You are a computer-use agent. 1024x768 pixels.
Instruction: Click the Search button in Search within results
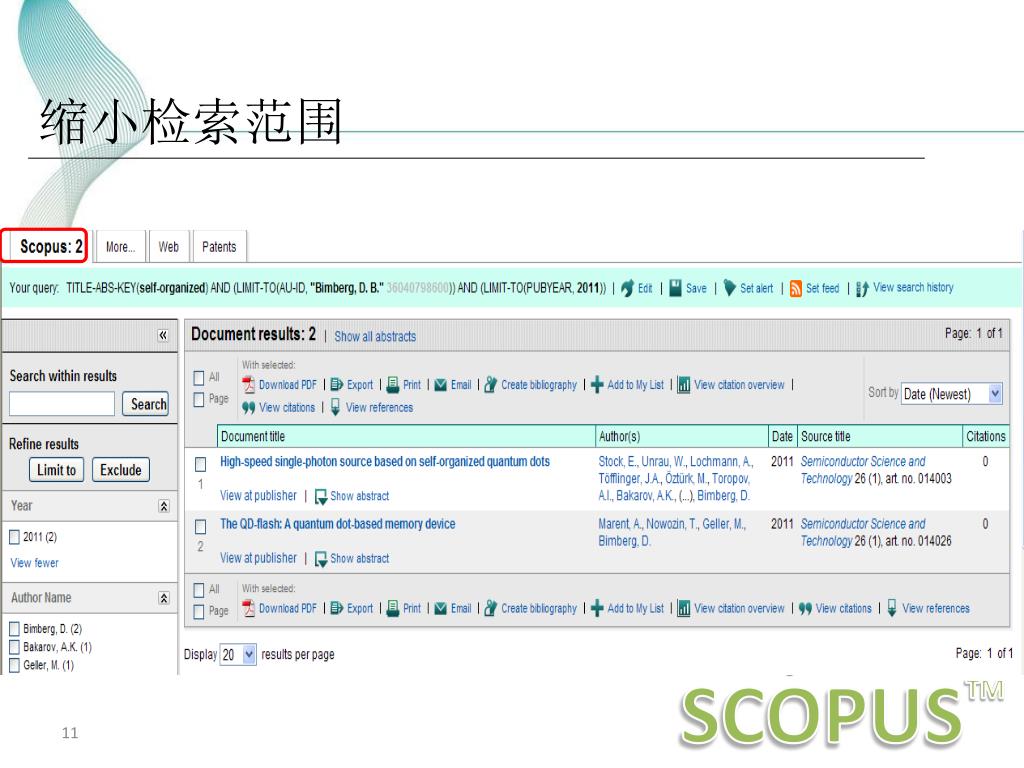tap(145, 404)
